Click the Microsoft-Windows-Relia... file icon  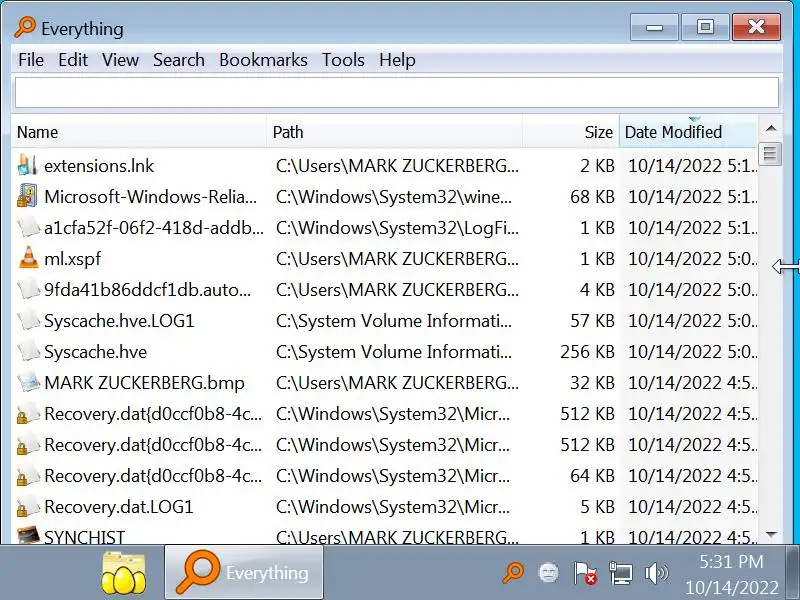pyautogui.click(x=28, y=196)
